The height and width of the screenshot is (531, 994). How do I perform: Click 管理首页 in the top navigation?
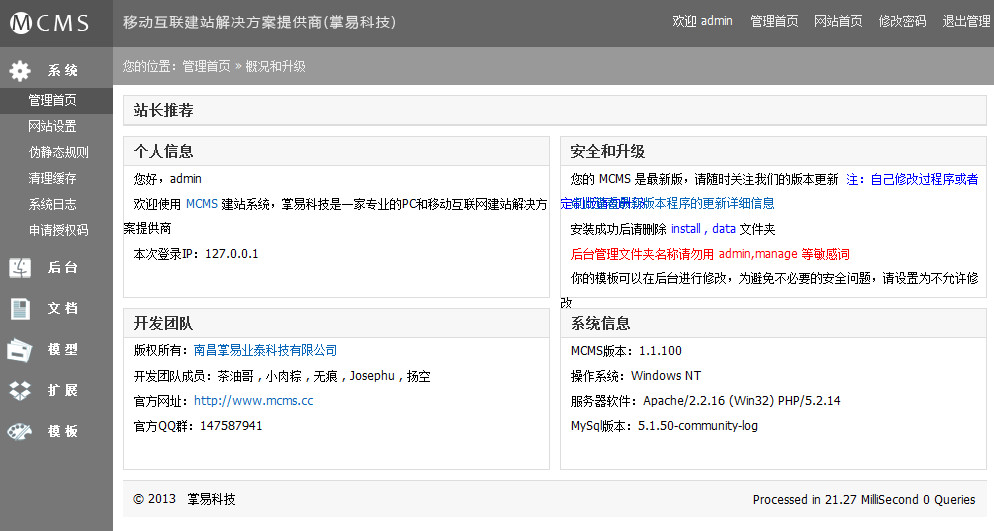click(x=774, y=21)
